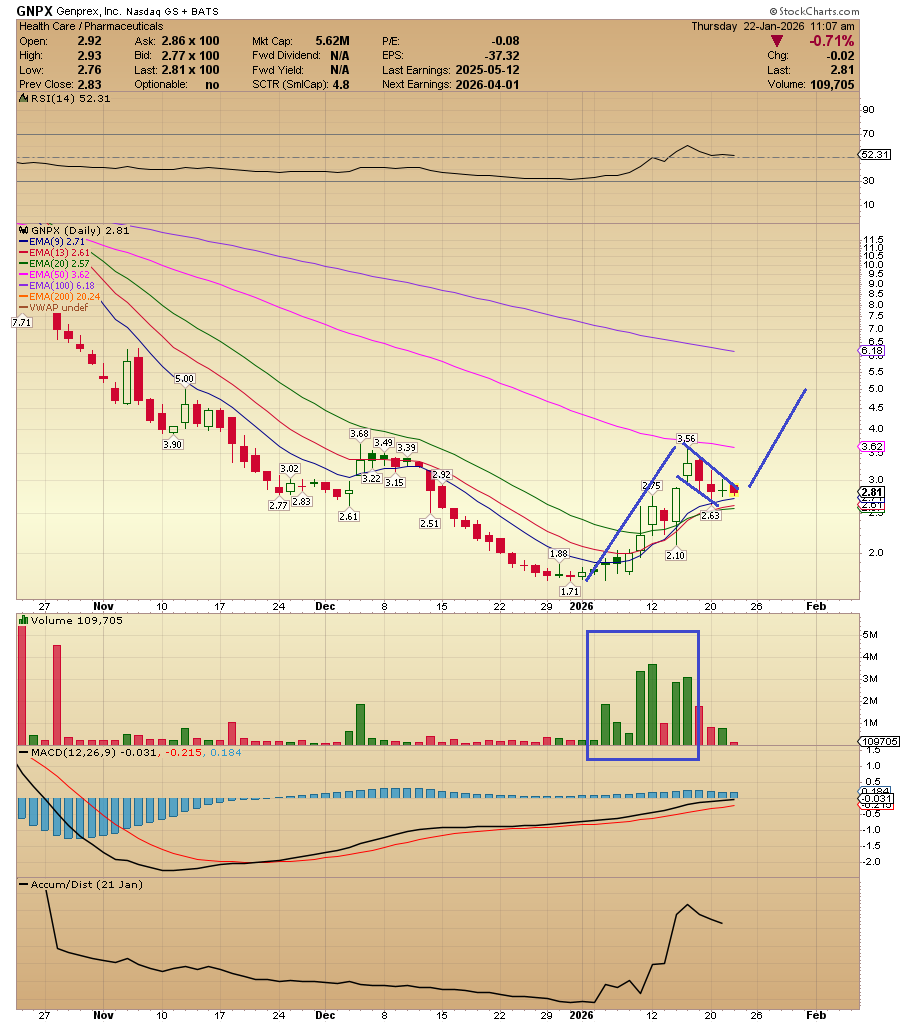The image size is (900, 1023).
Task: Click the 'Genprex, Inc.' company name
Action: 88,12
